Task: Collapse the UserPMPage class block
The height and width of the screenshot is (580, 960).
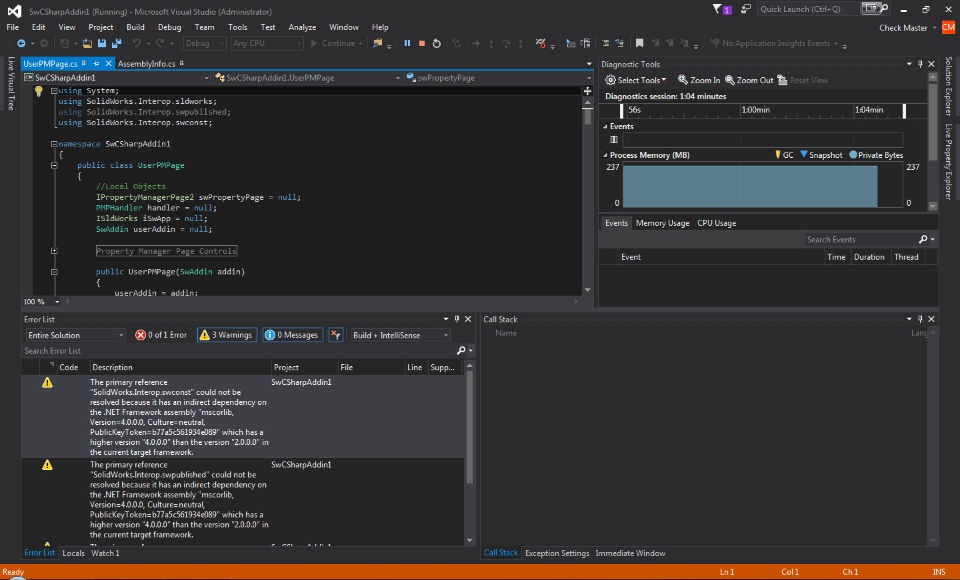Action: [x=54, y=165]
